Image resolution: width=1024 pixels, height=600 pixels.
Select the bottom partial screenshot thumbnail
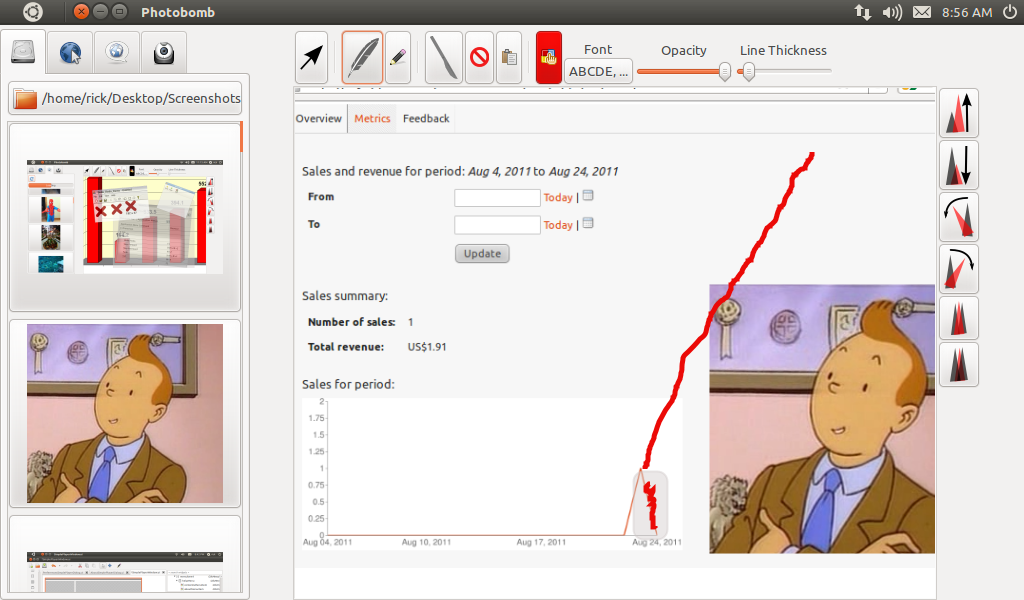click(125, 555)
